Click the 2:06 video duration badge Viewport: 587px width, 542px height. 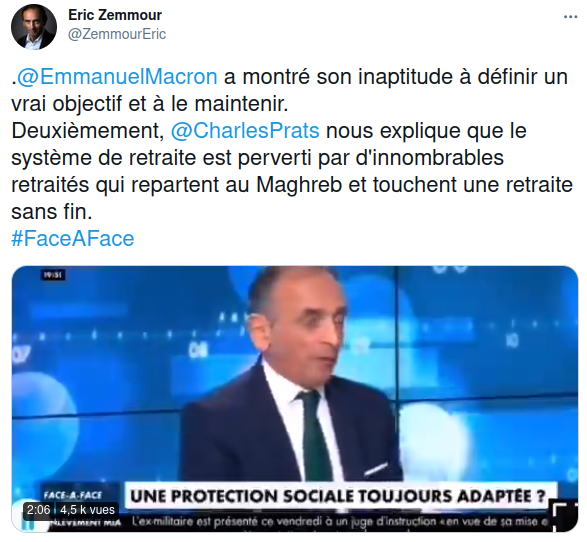38,509
